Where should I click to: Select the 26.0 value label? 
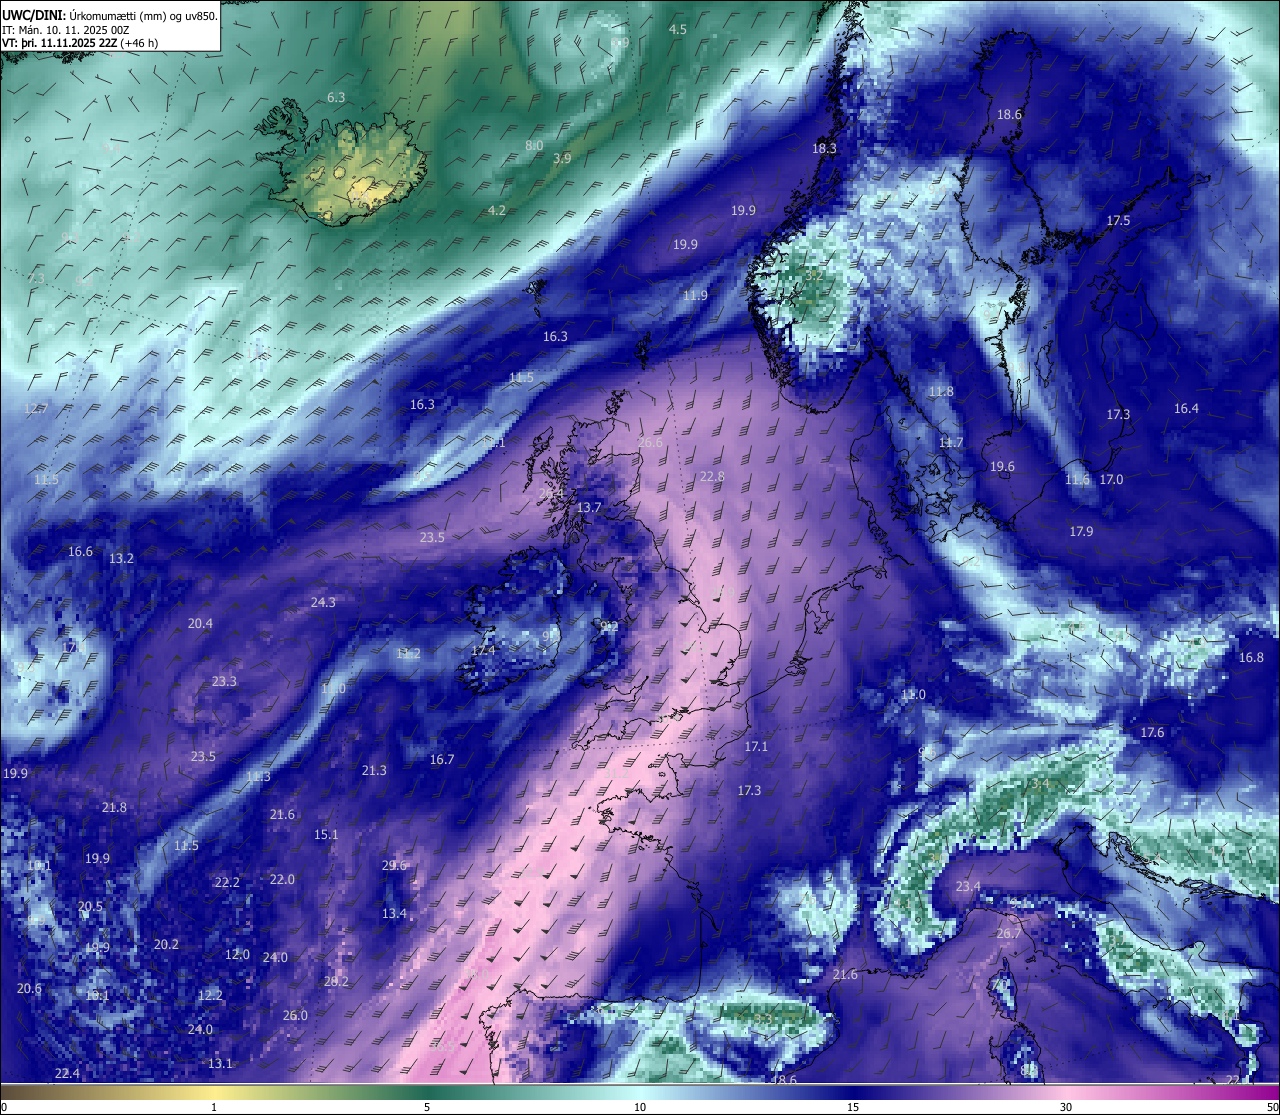point(295,1015)
